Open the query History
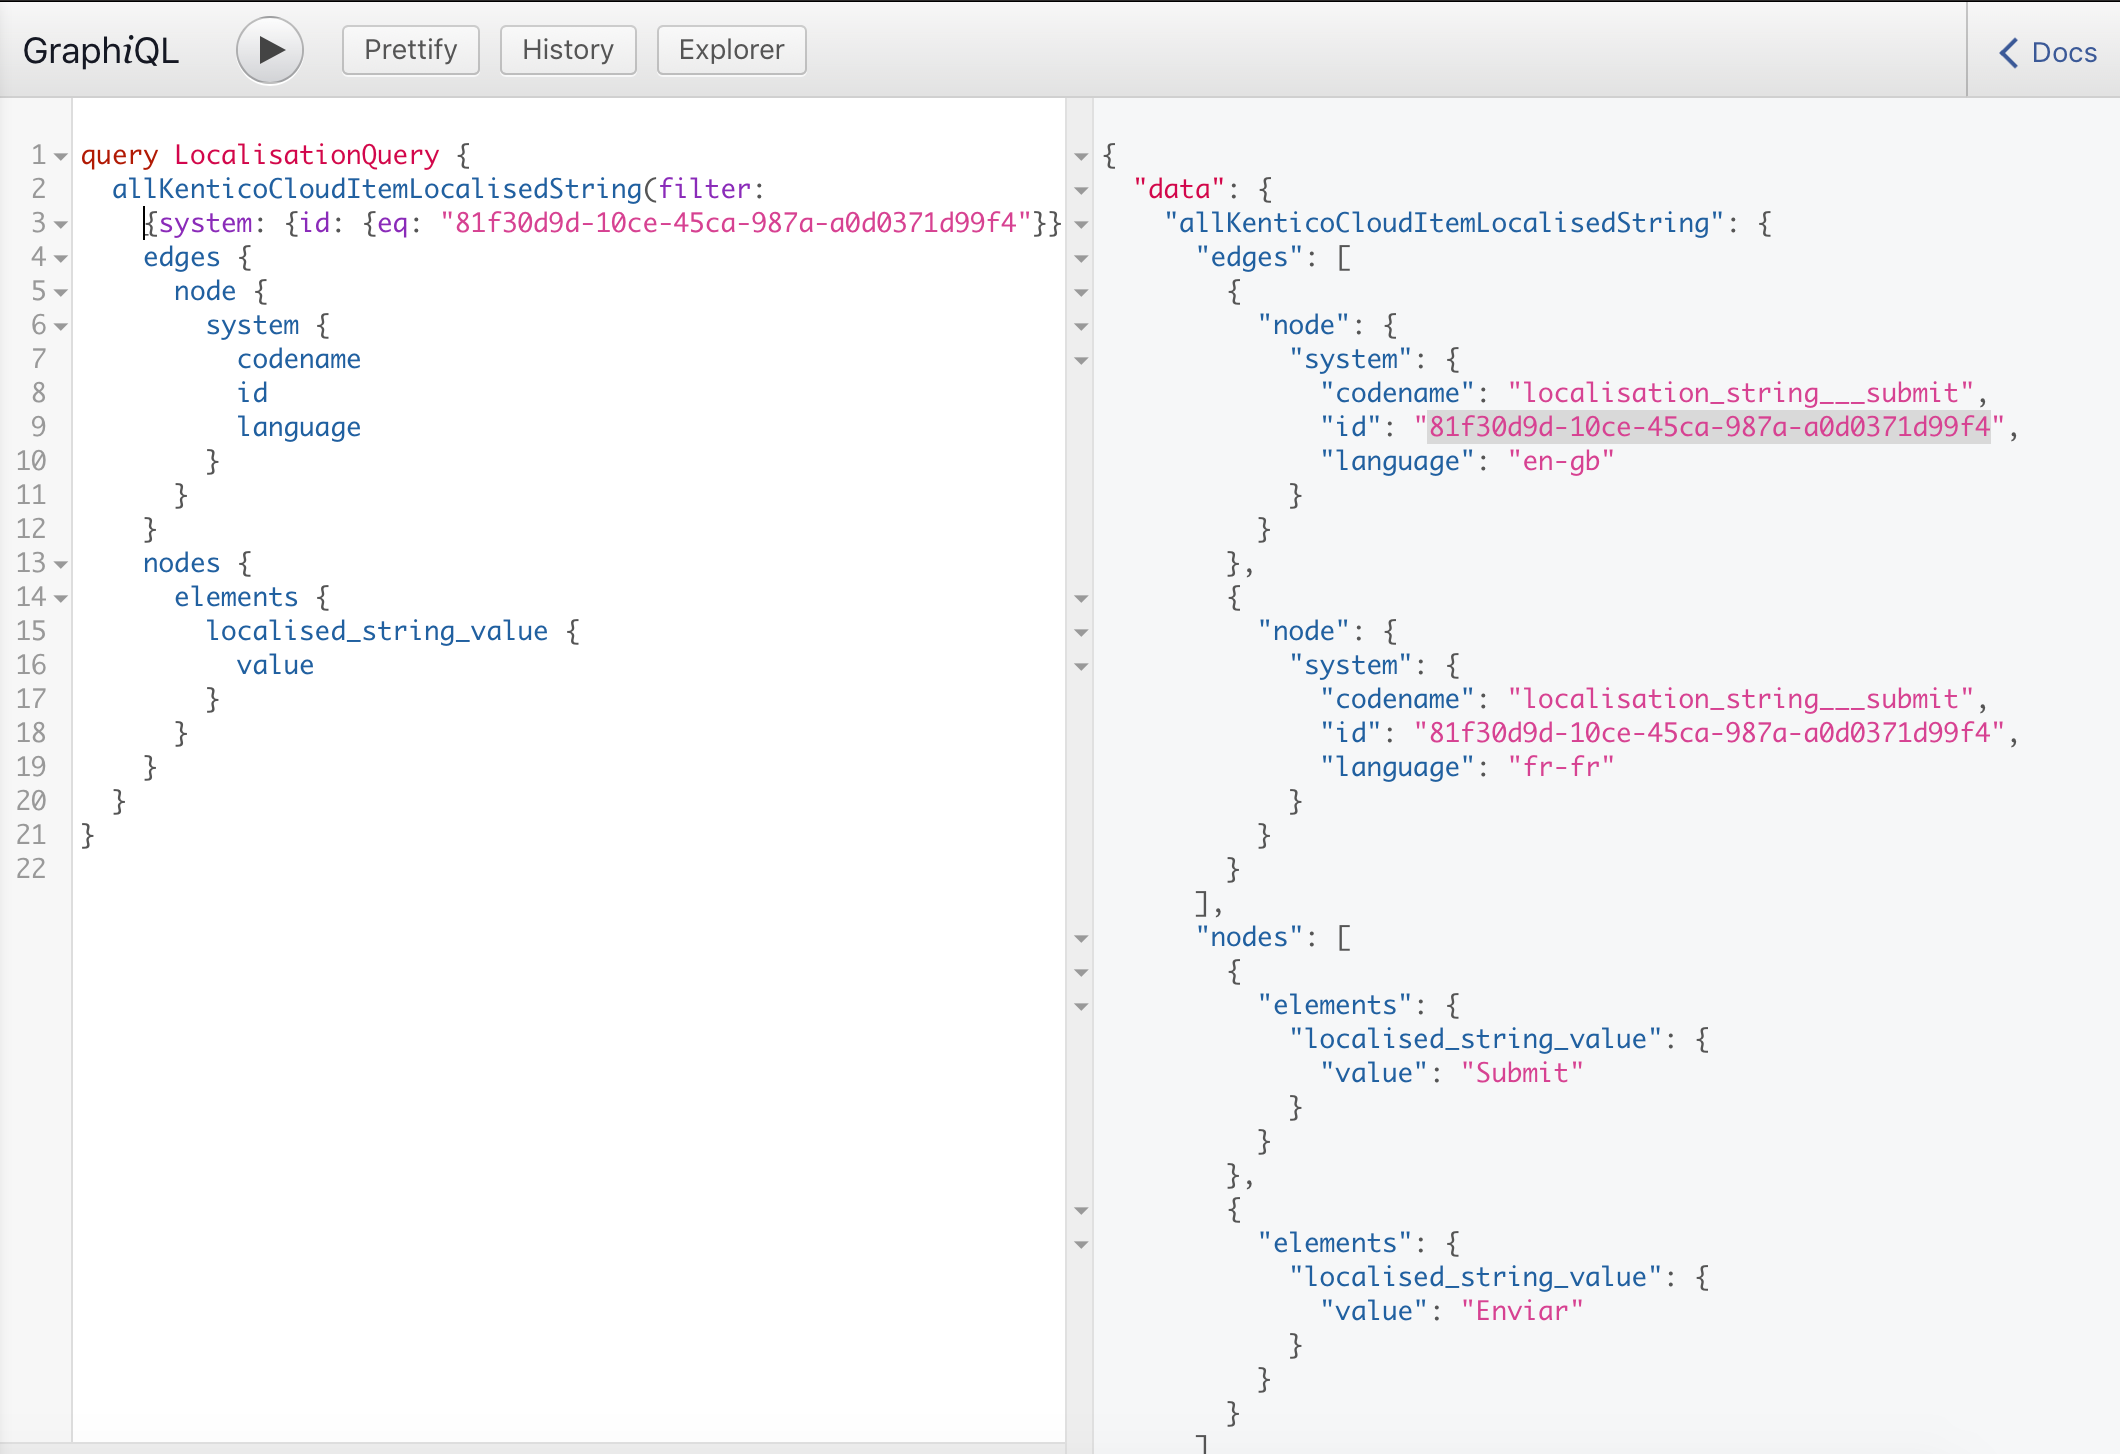Screen dimensions: 2120x1454 (x=568, y=49)
